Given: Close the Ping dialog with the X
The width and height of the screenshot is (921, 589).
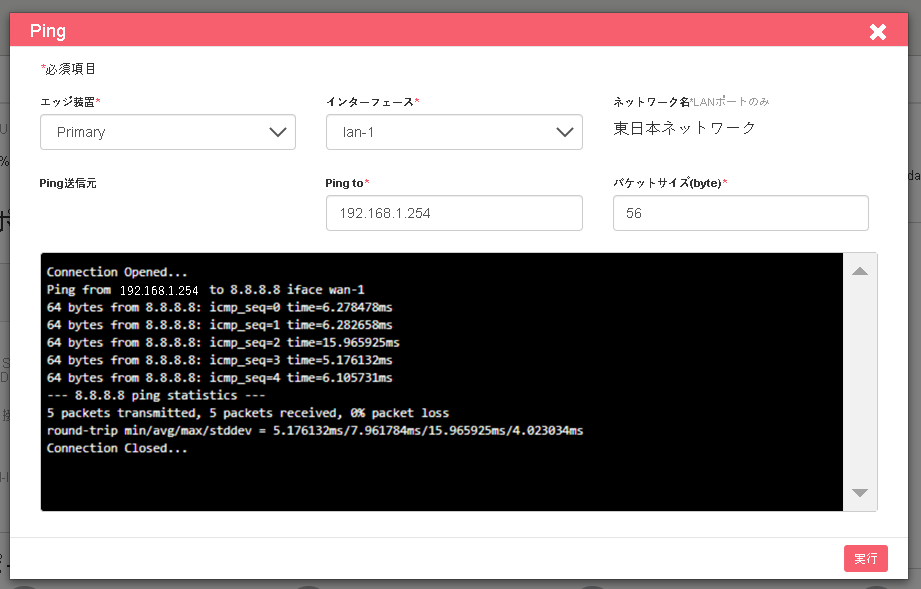Looking at the screenshot, I should click(878, 32).
